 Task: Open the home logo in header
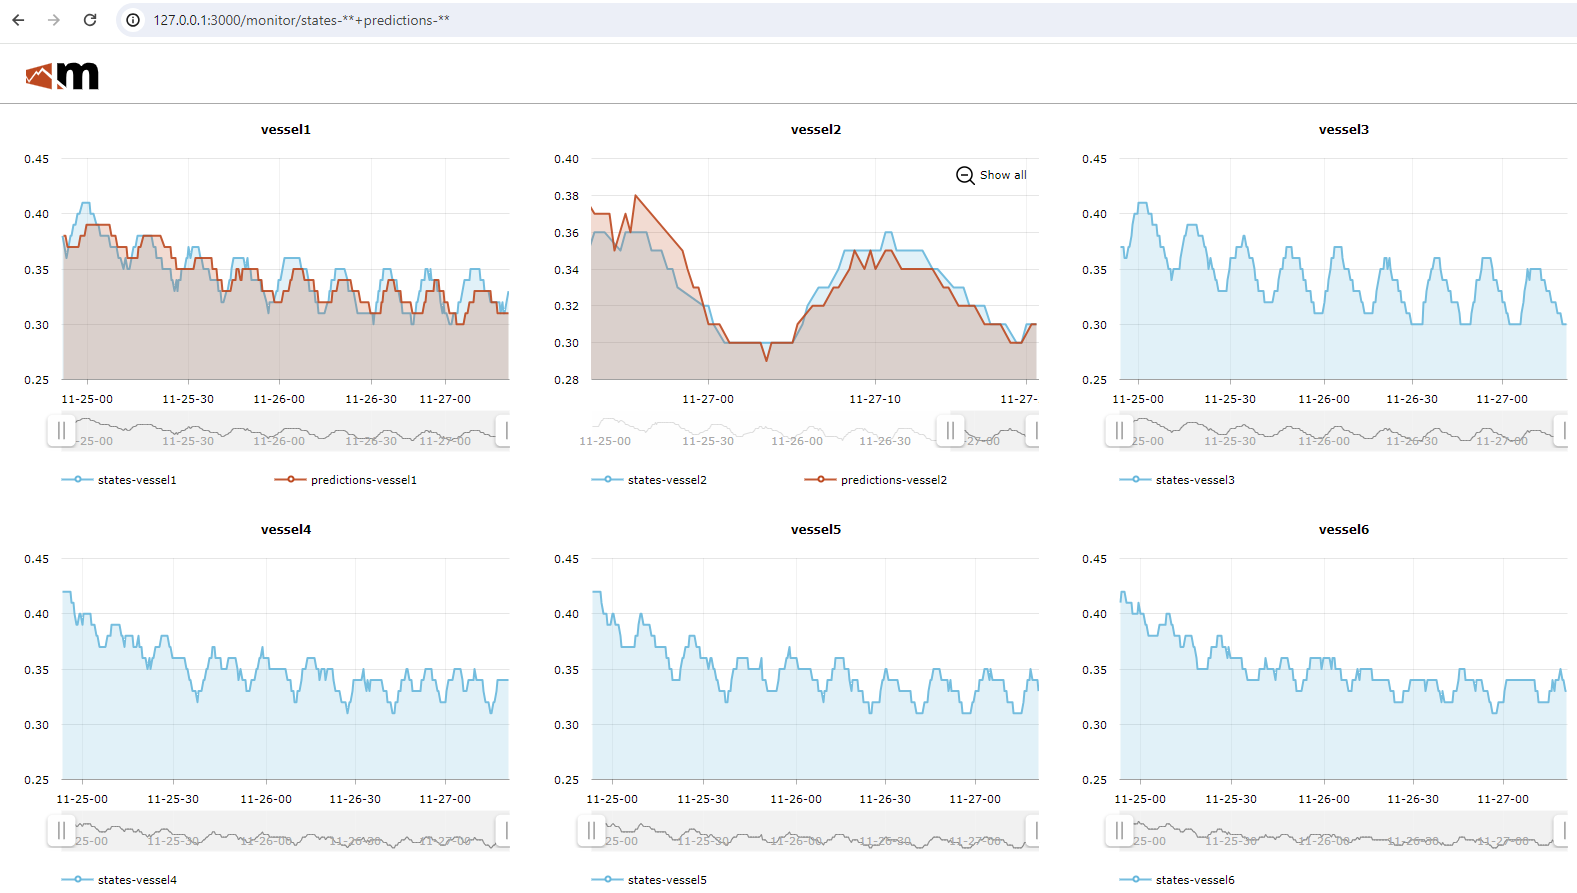(62, 76)
